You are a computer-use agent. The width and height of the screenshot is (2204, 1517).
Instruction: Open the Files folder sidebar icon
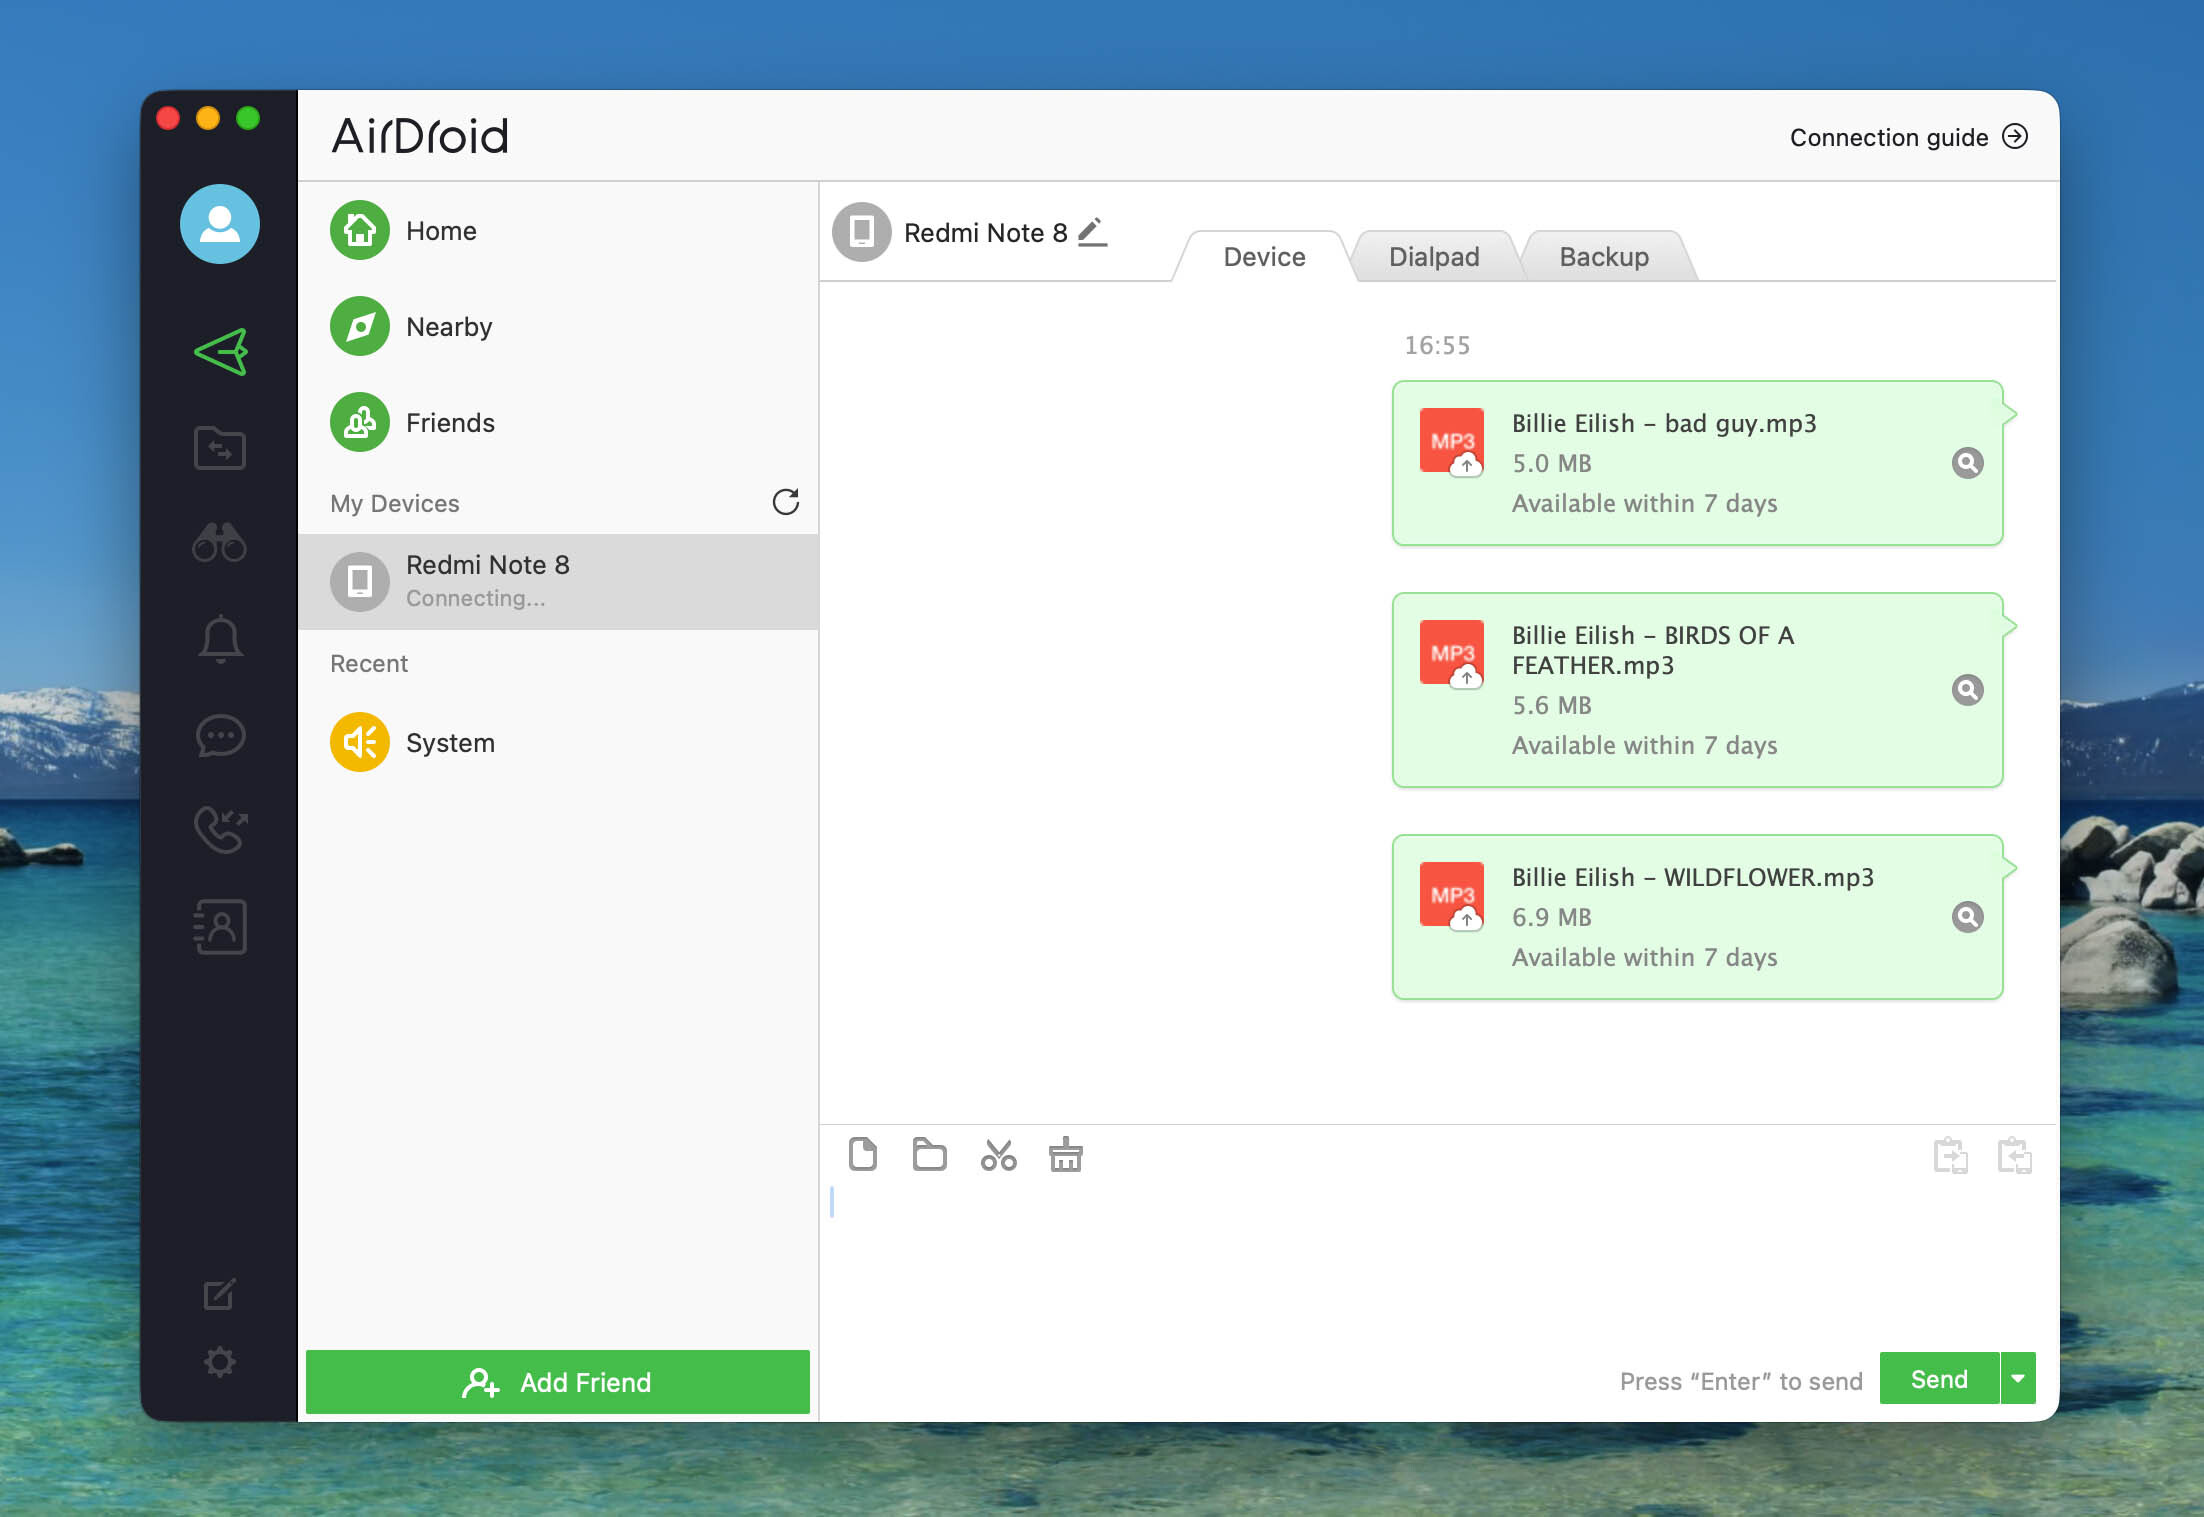point(220,447)
